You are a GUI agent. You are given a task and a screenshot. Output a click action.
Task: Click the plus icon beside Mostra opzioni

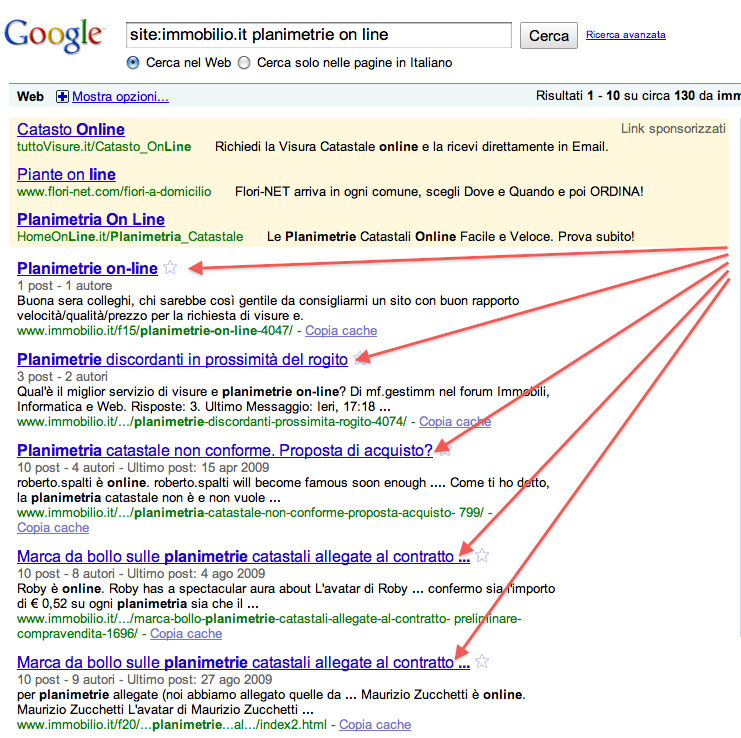tap(62, 96)
